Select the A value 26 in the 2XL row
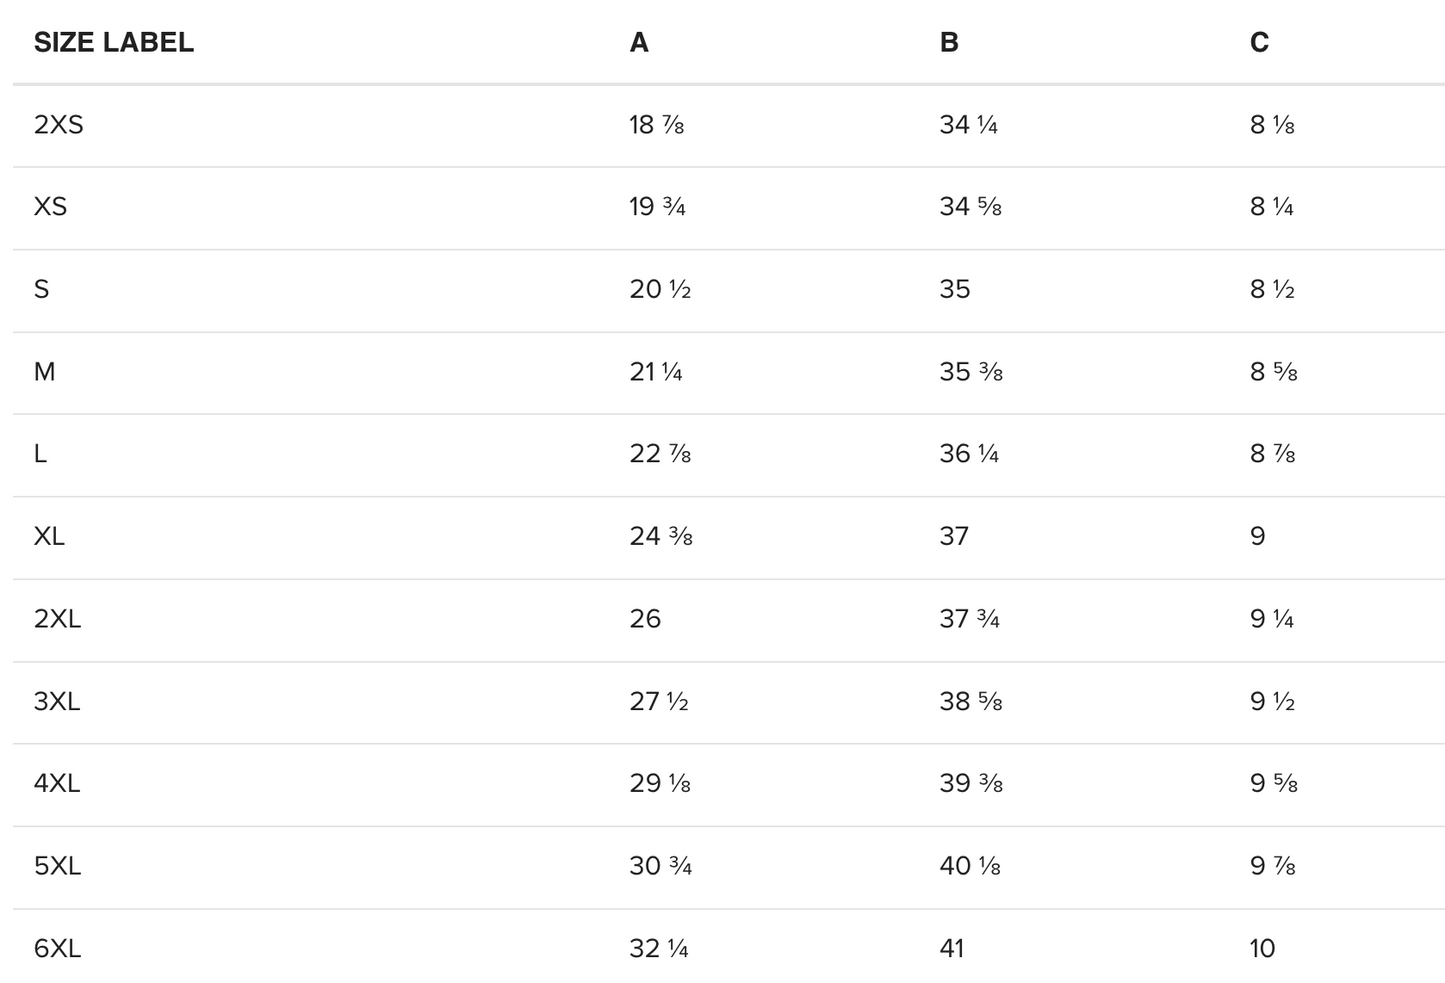This screenshot has height=983, width=1445. click(x=645, y=619)
